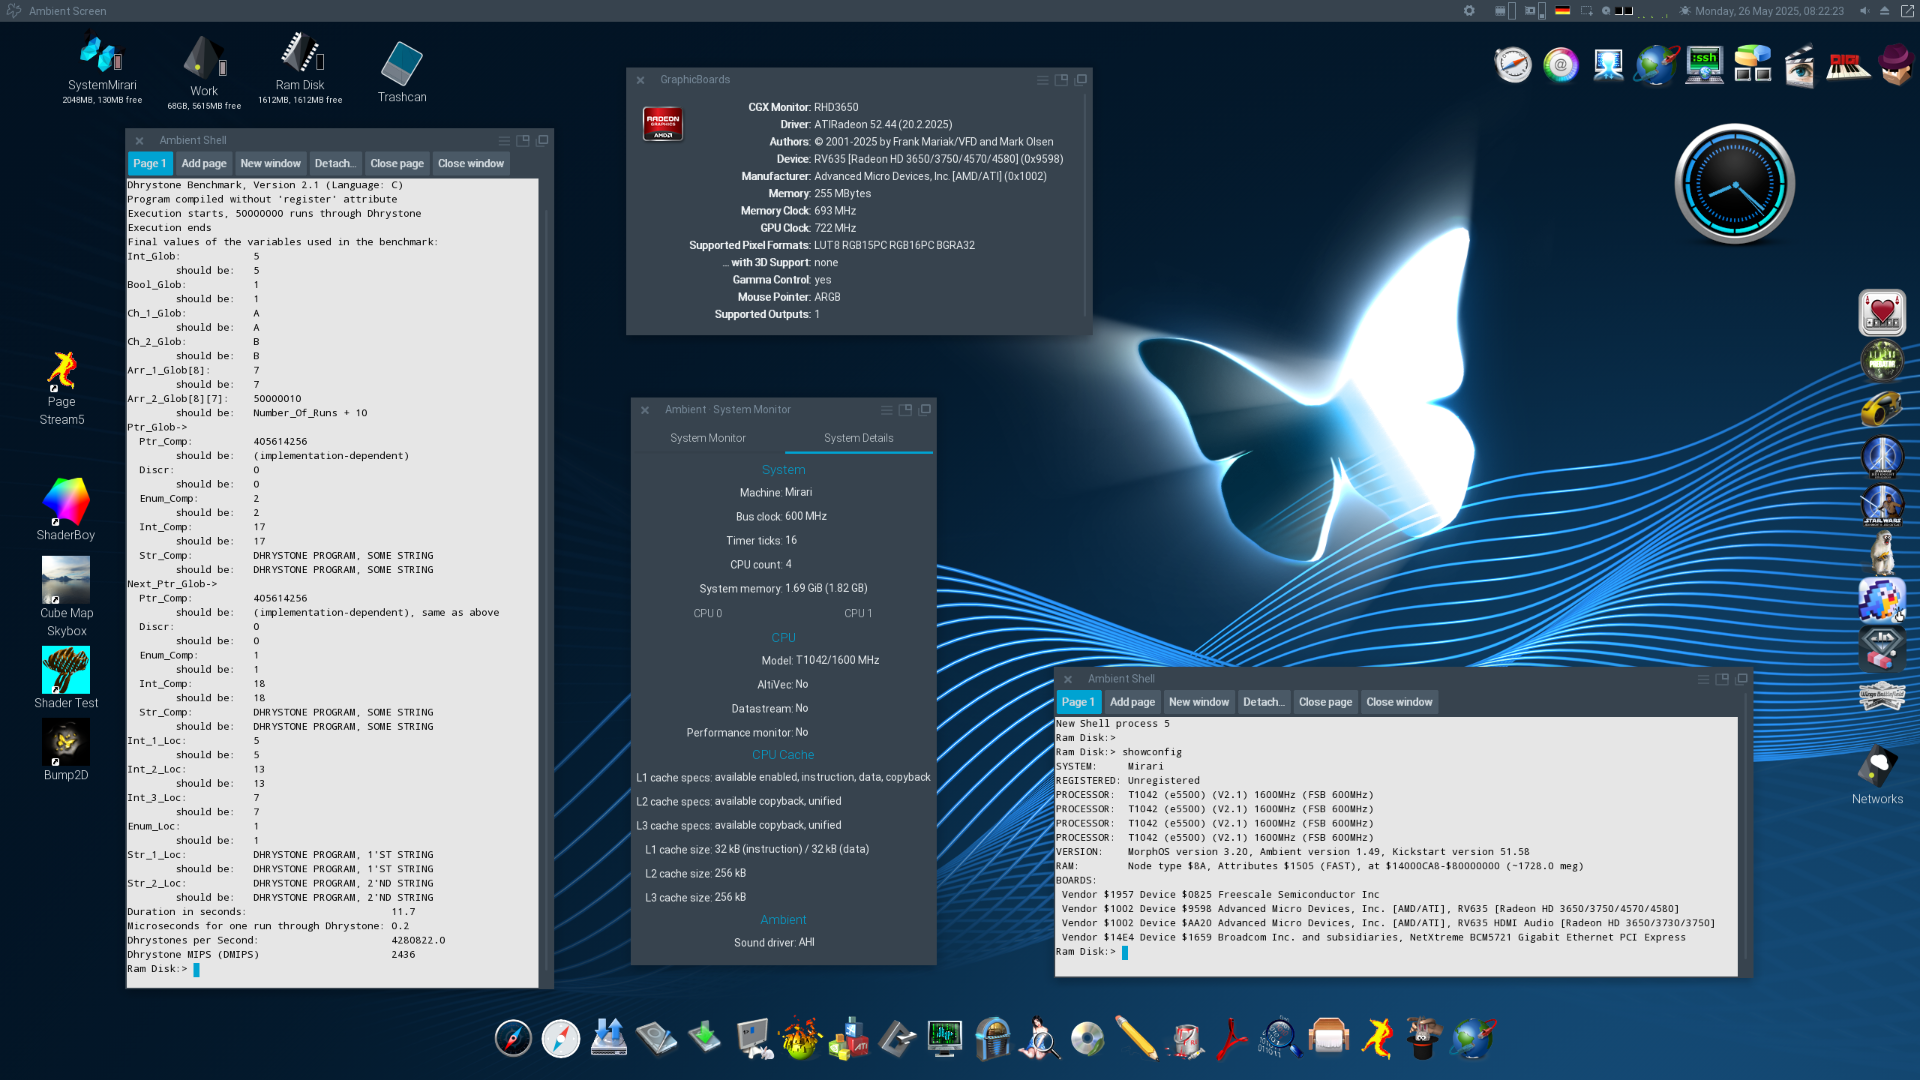Viewport: 1920px width, 1080px height.
Task: Click New window in right Ambient Shell
Action: coord(1198,702)
